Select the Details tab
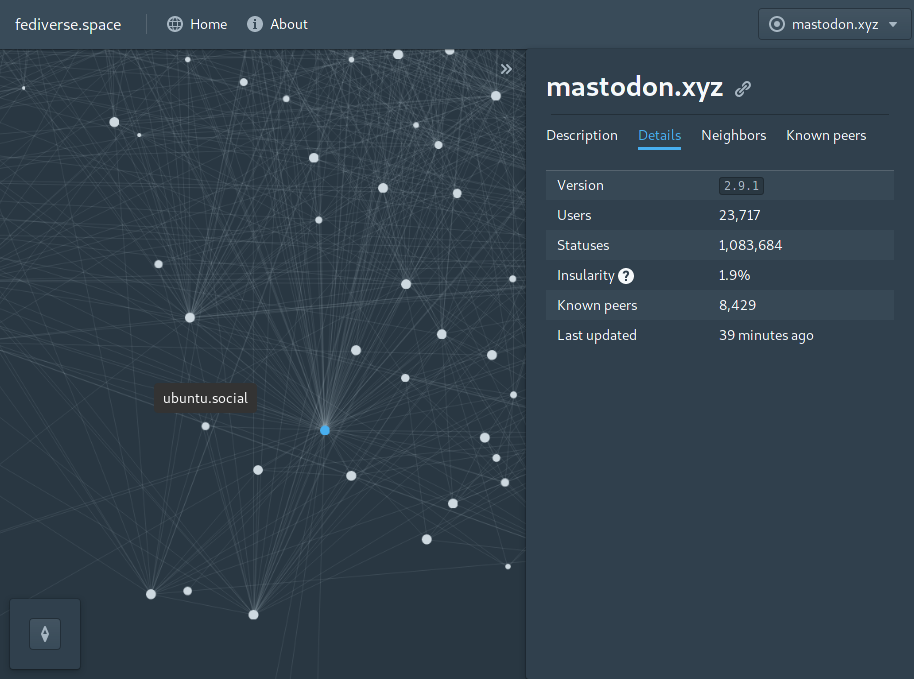The image size is (914, 679). coord(659,135)
